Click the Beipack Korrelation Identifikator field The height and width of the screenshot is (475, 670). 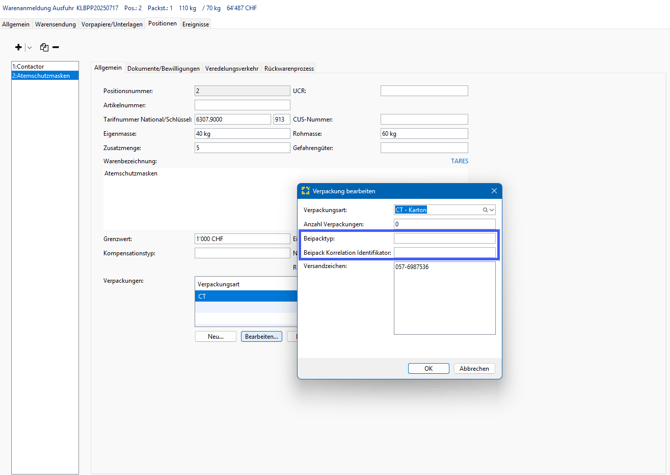[x=444, y=252]
